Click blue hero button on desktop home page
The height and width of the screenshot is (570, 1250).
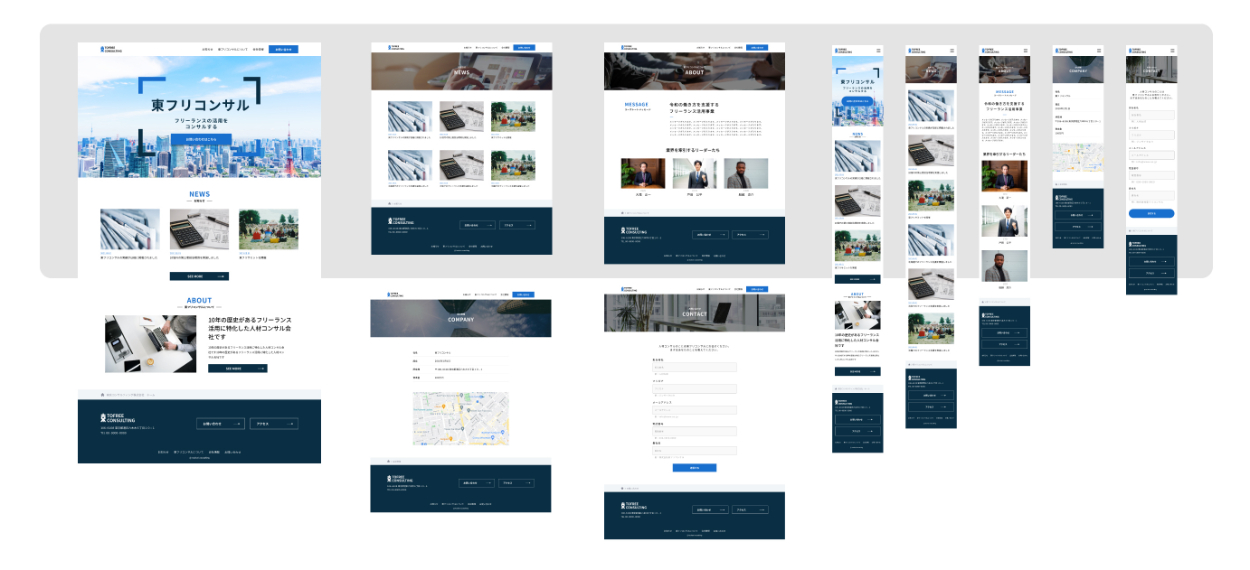200,139
